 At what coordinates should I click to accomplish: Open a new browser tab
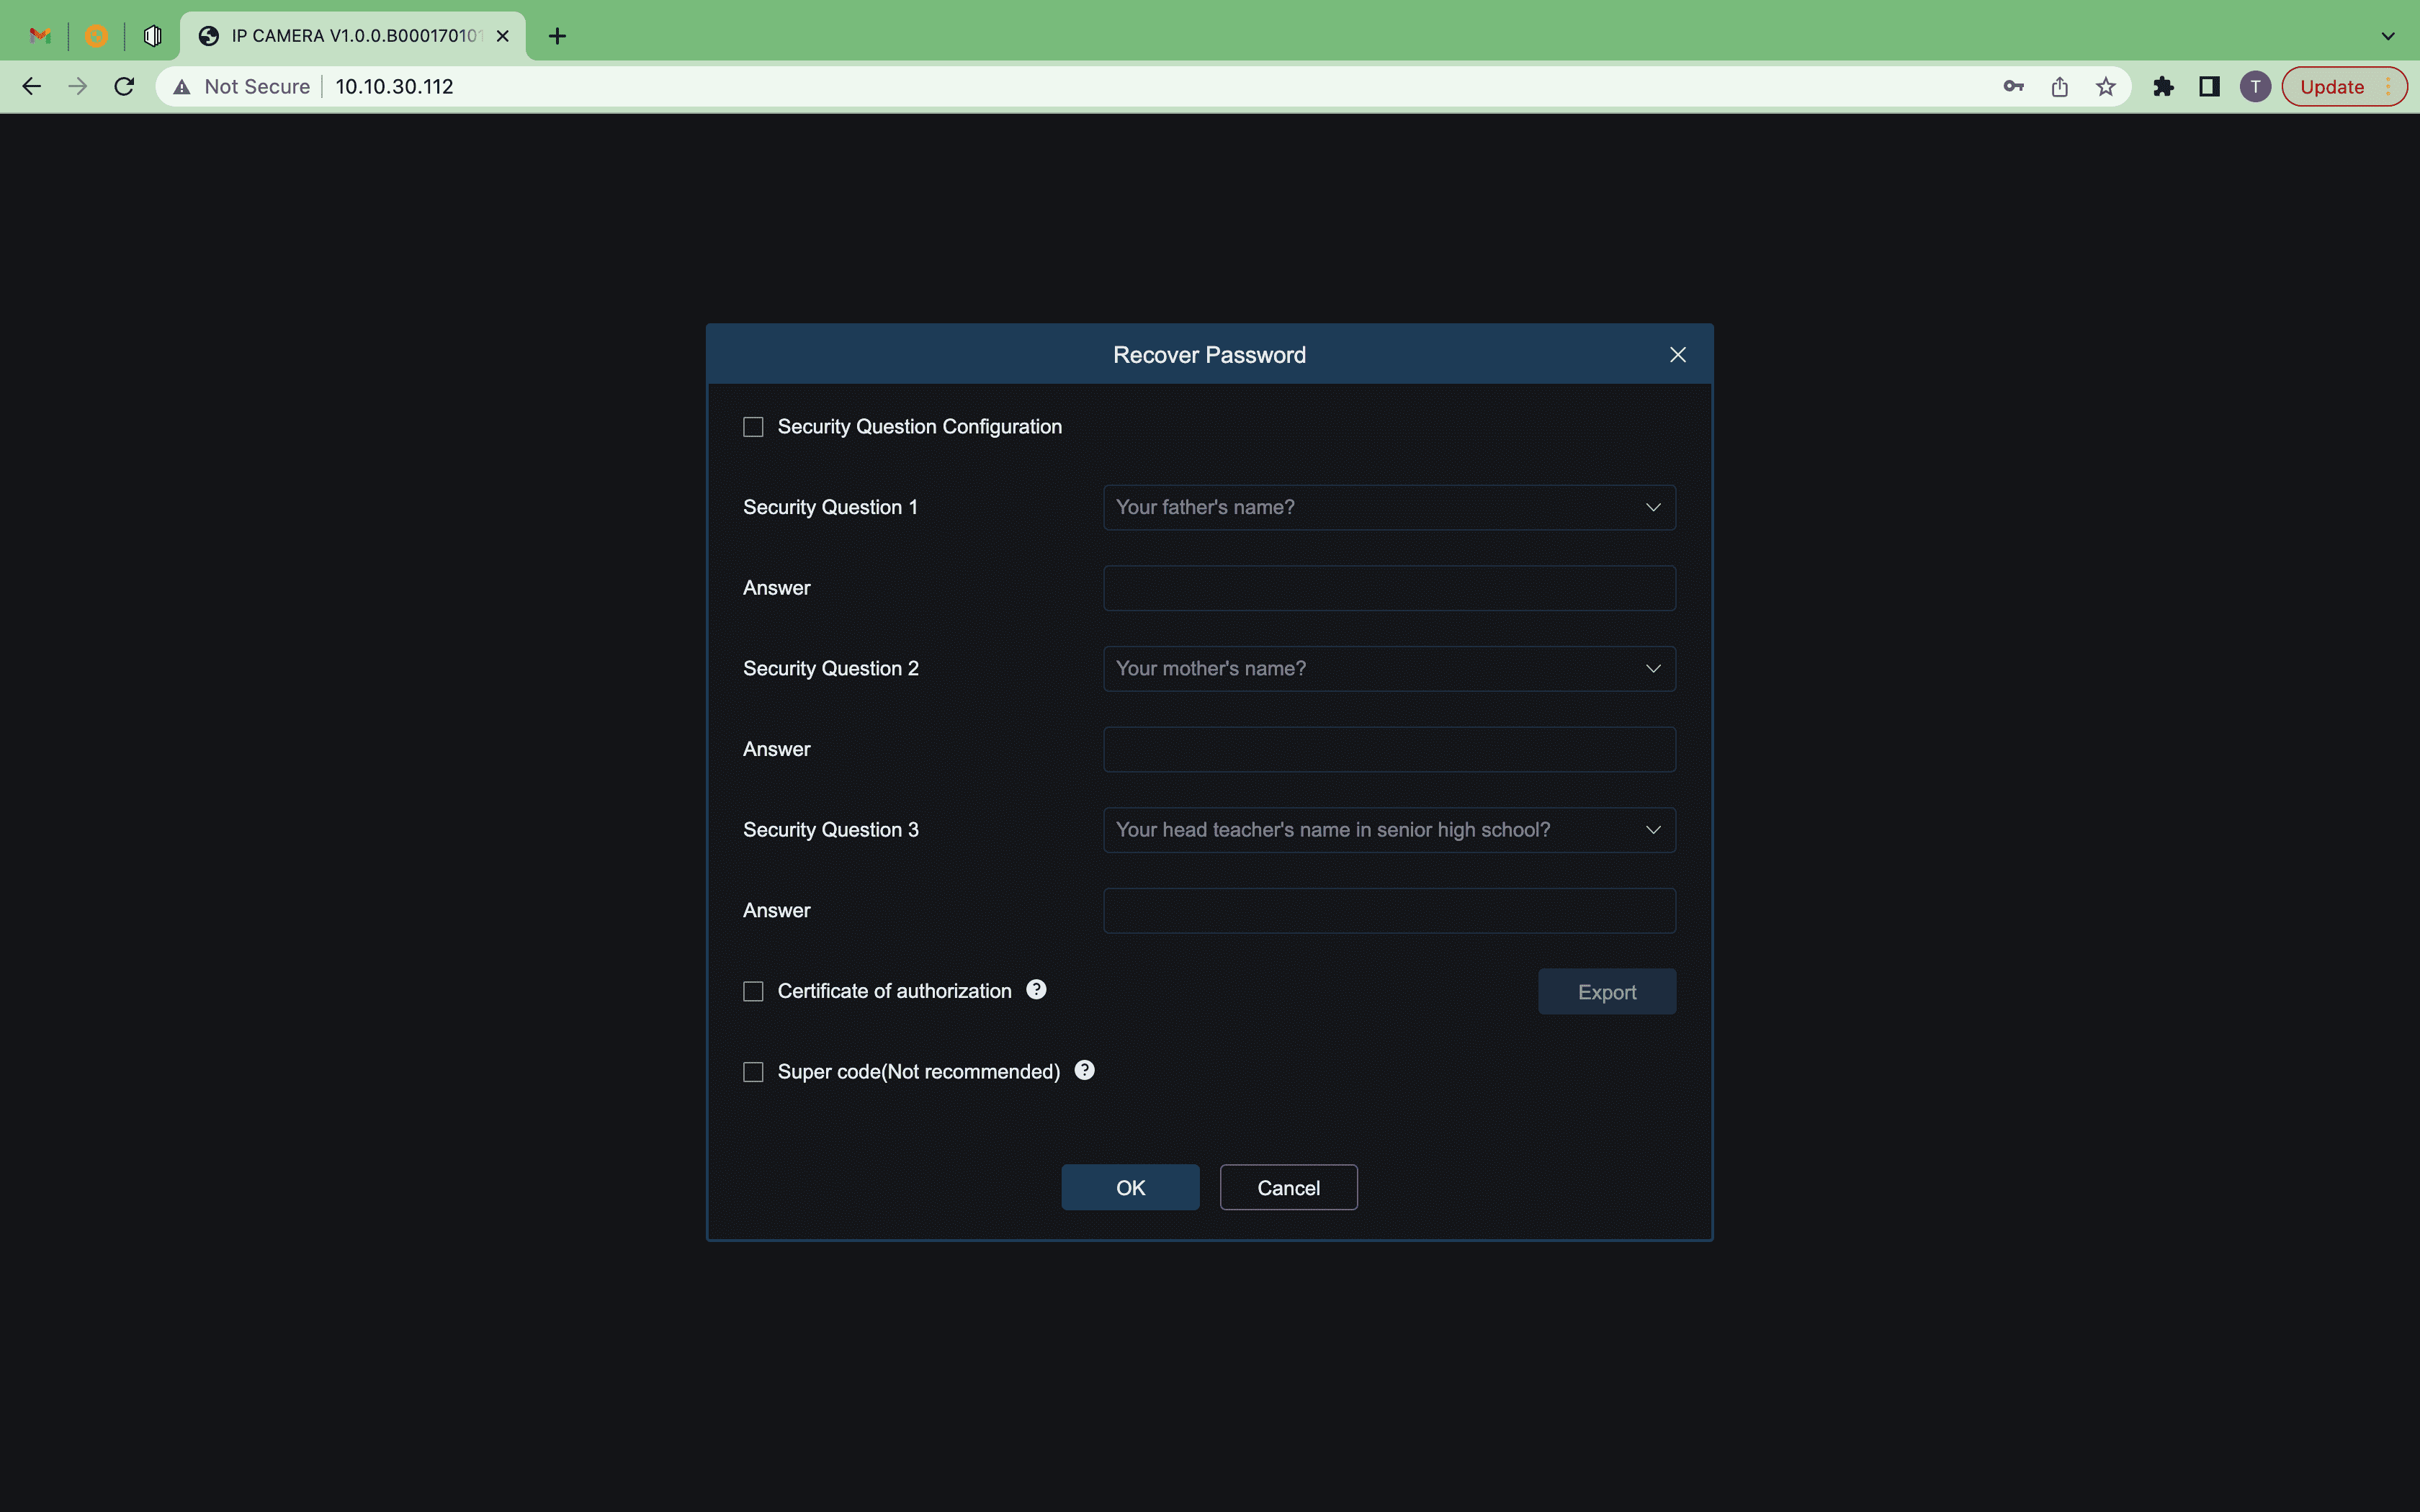point(557,36)
